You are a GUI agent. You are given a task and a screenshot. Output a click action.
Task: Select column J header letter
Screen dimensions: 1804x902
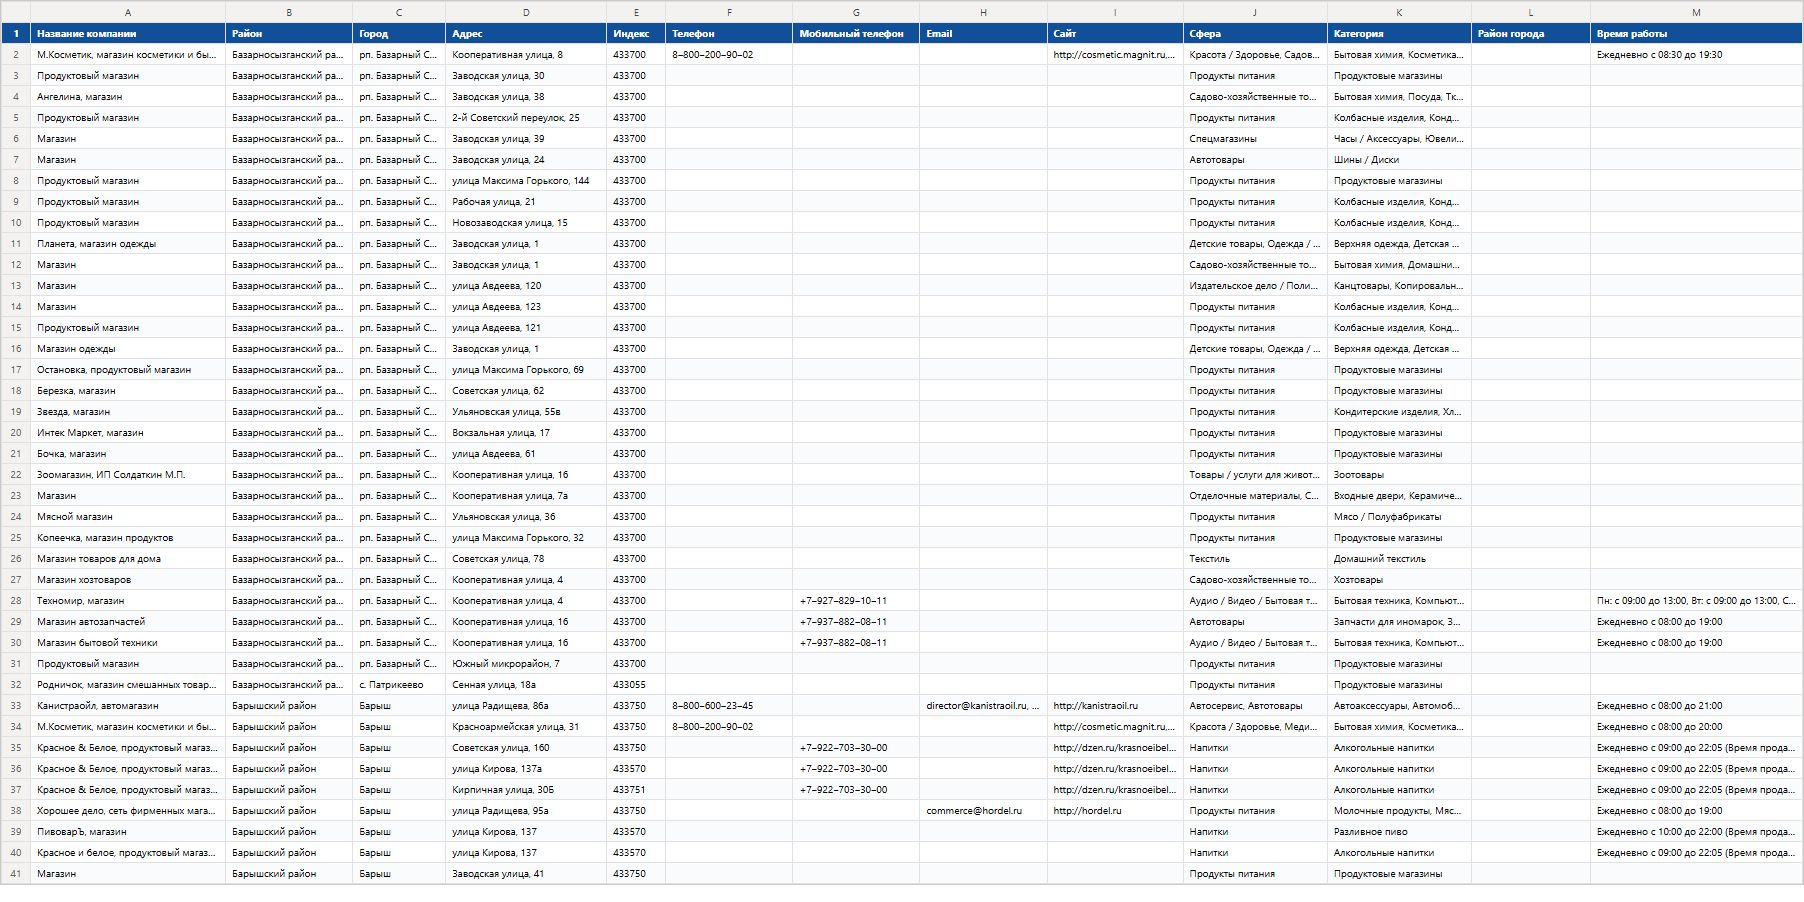(1255, 12)
